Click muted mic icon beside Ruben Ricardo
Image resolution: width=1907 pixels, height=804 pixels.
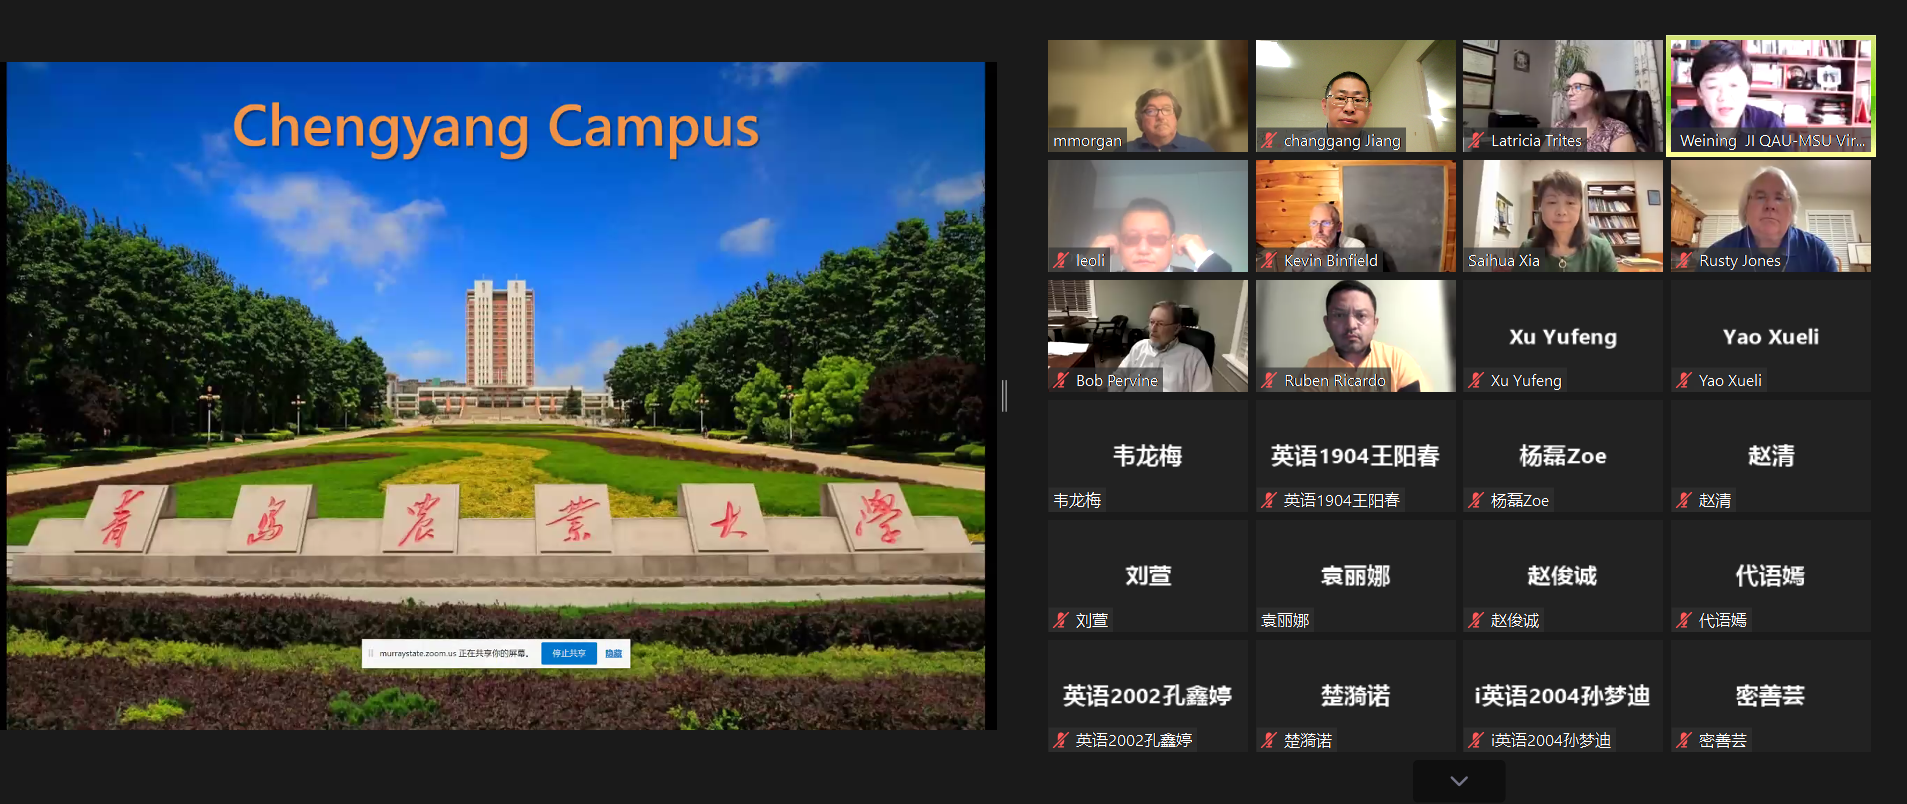coord(1269,381)
